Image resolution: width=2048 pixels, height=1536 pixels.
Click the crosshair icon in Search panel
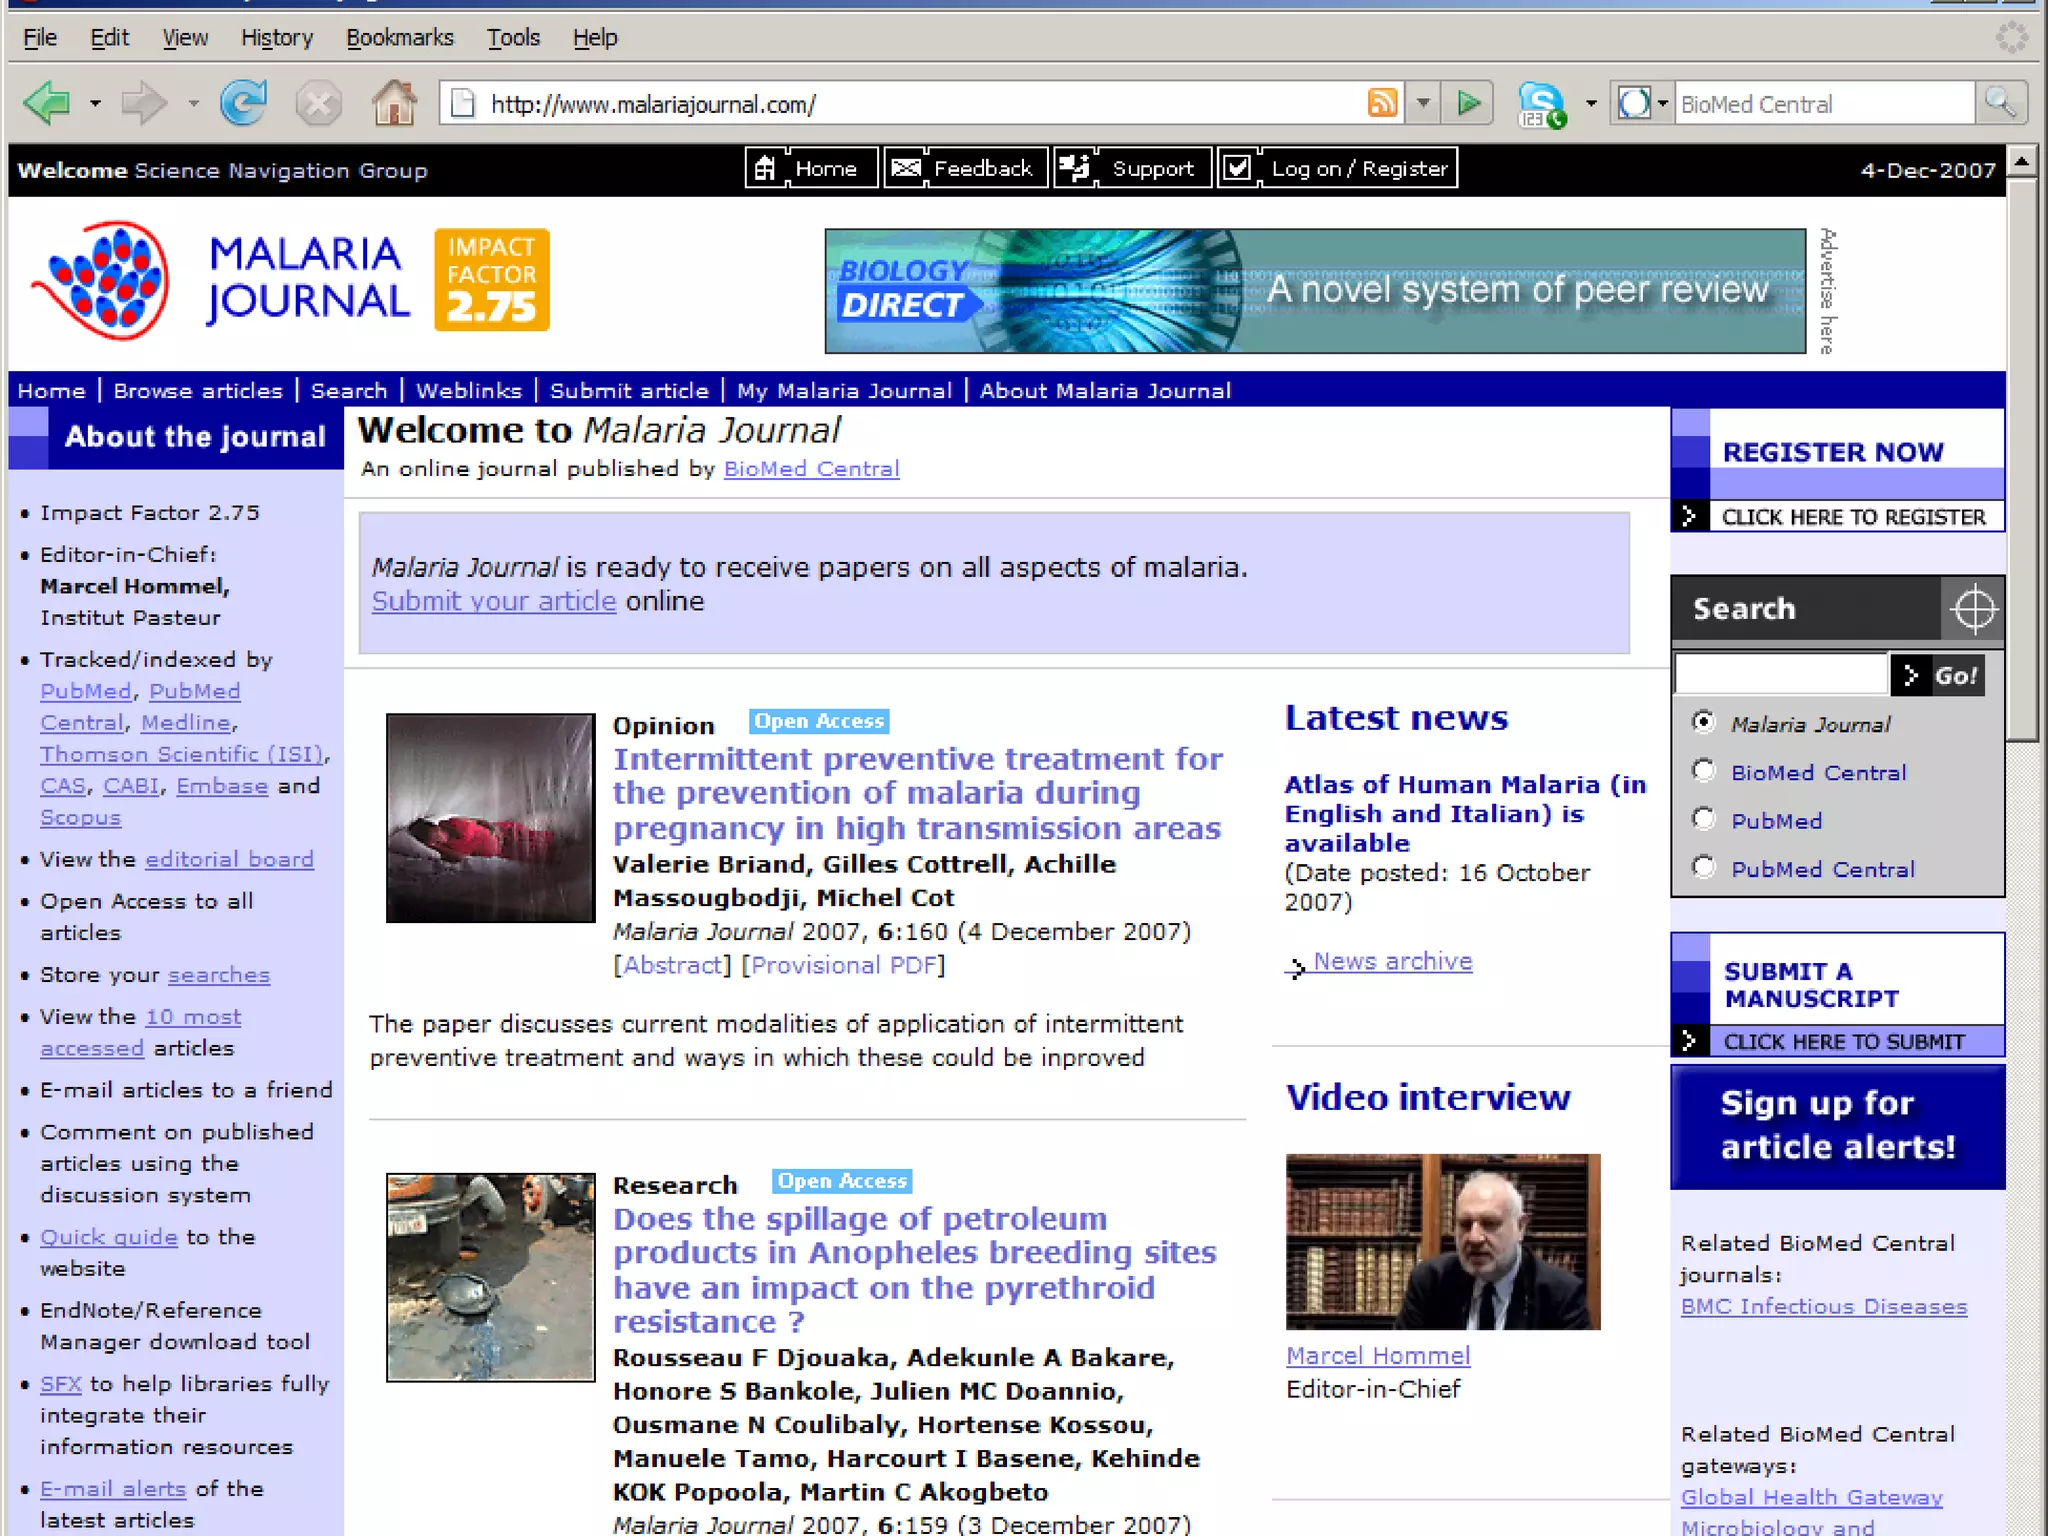point(1973,608)
